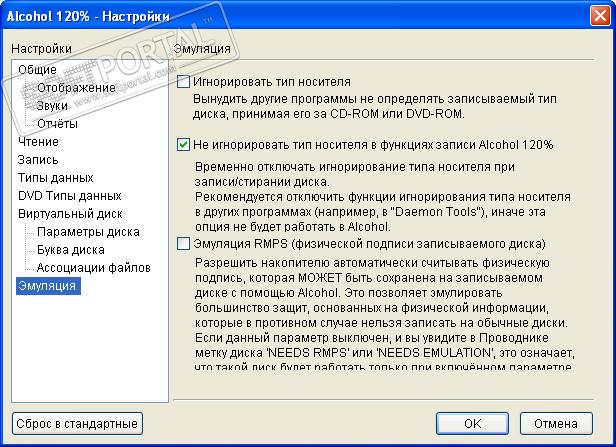Enable the Игнорировать тип носителя checkbox

tap(183, 82)
